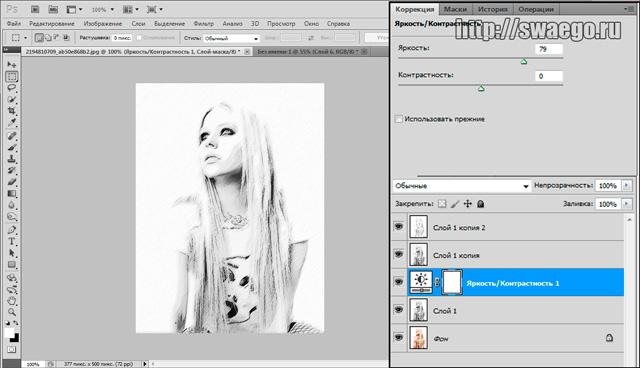Select the Brush tool
Screen dimensions: 640x368
pyautogui.click(x=12, y=147)
